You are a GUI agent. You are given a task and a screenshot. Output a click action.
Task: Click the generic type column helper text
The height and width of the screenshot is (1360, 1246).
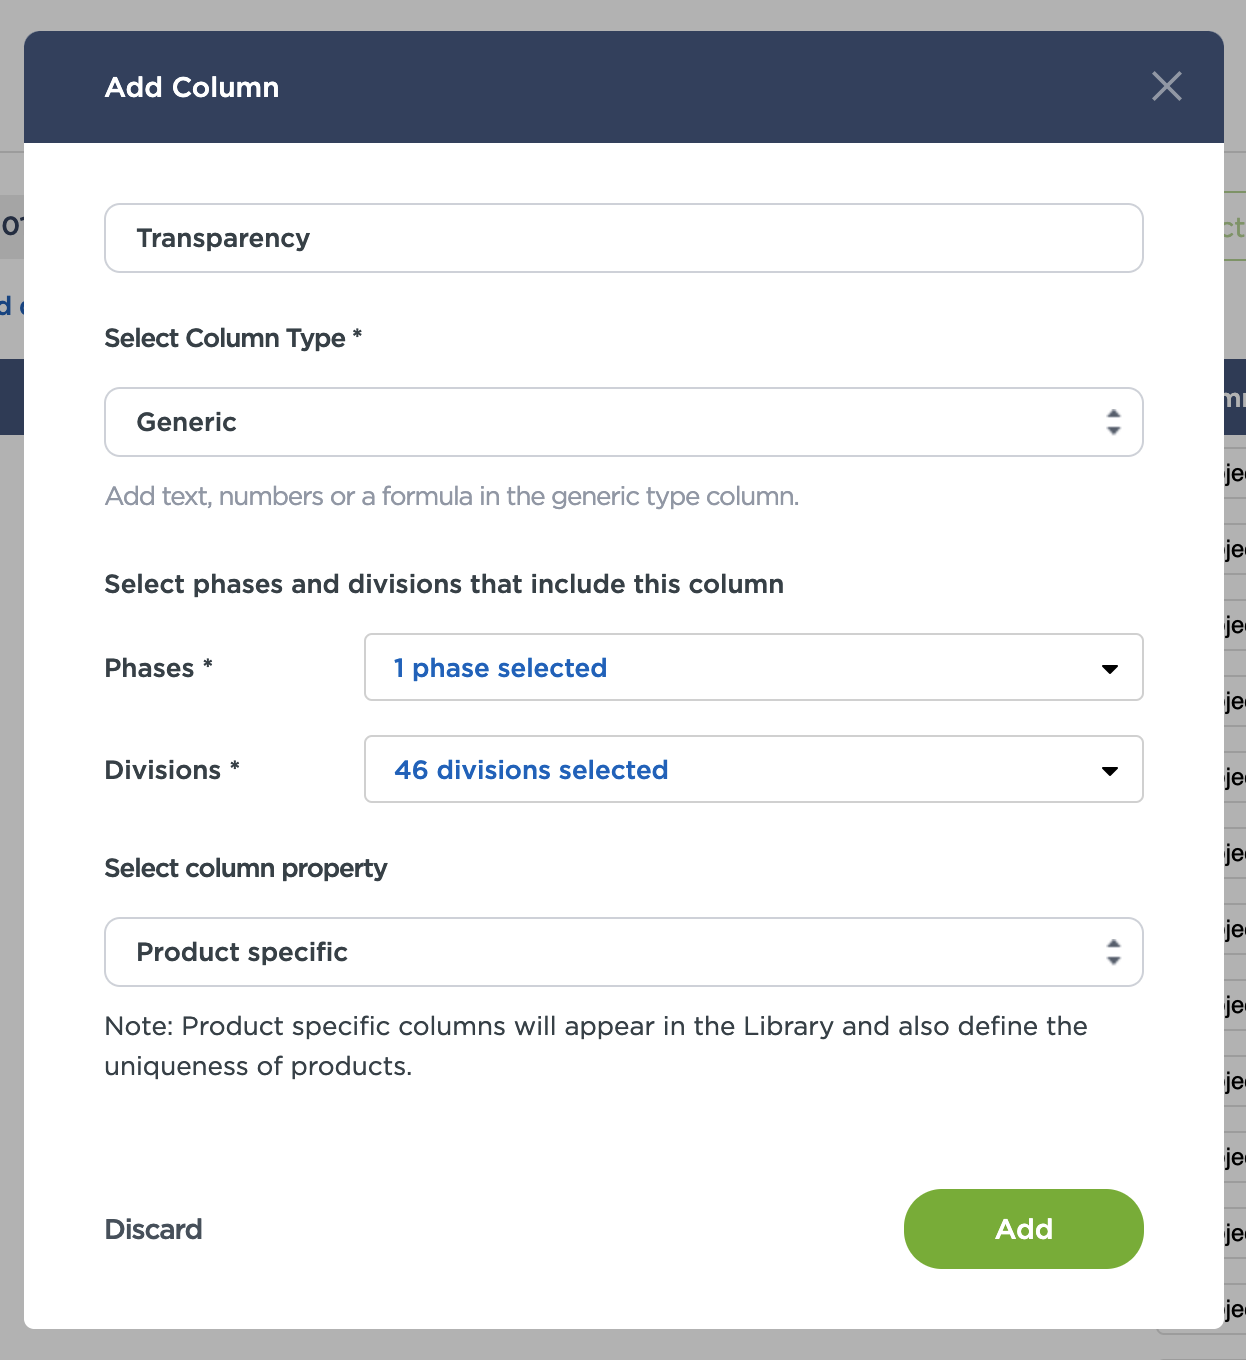(451, 496)
